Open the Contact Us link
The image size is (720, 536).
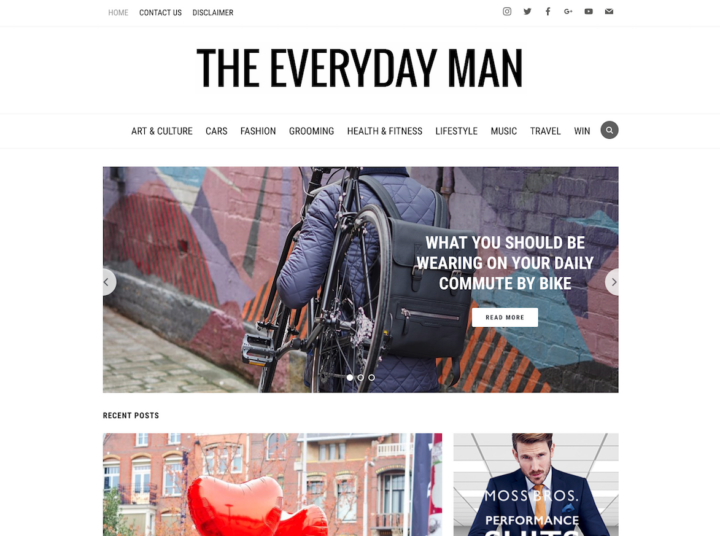pyautogui.click(x=160, y=13)
